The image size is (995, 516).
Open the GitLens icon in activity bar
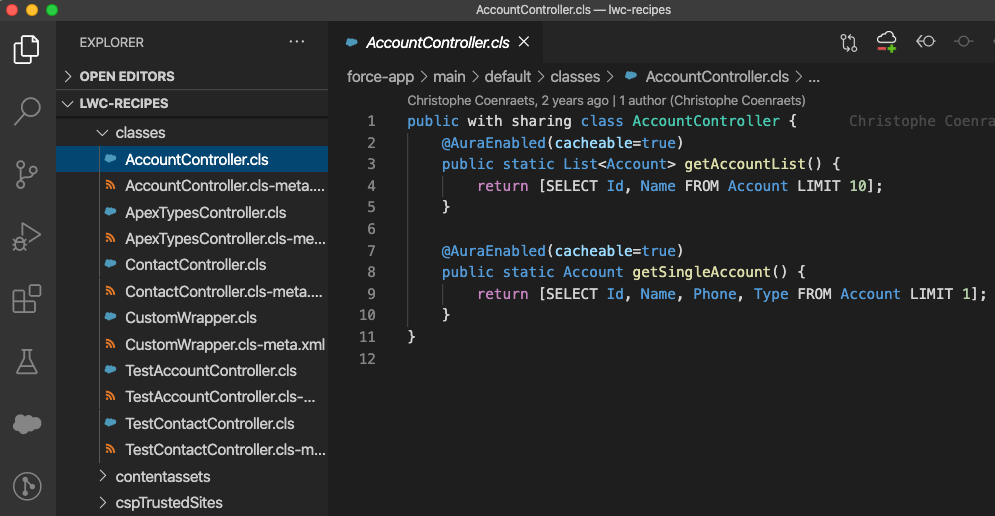(x=27, y=486)
